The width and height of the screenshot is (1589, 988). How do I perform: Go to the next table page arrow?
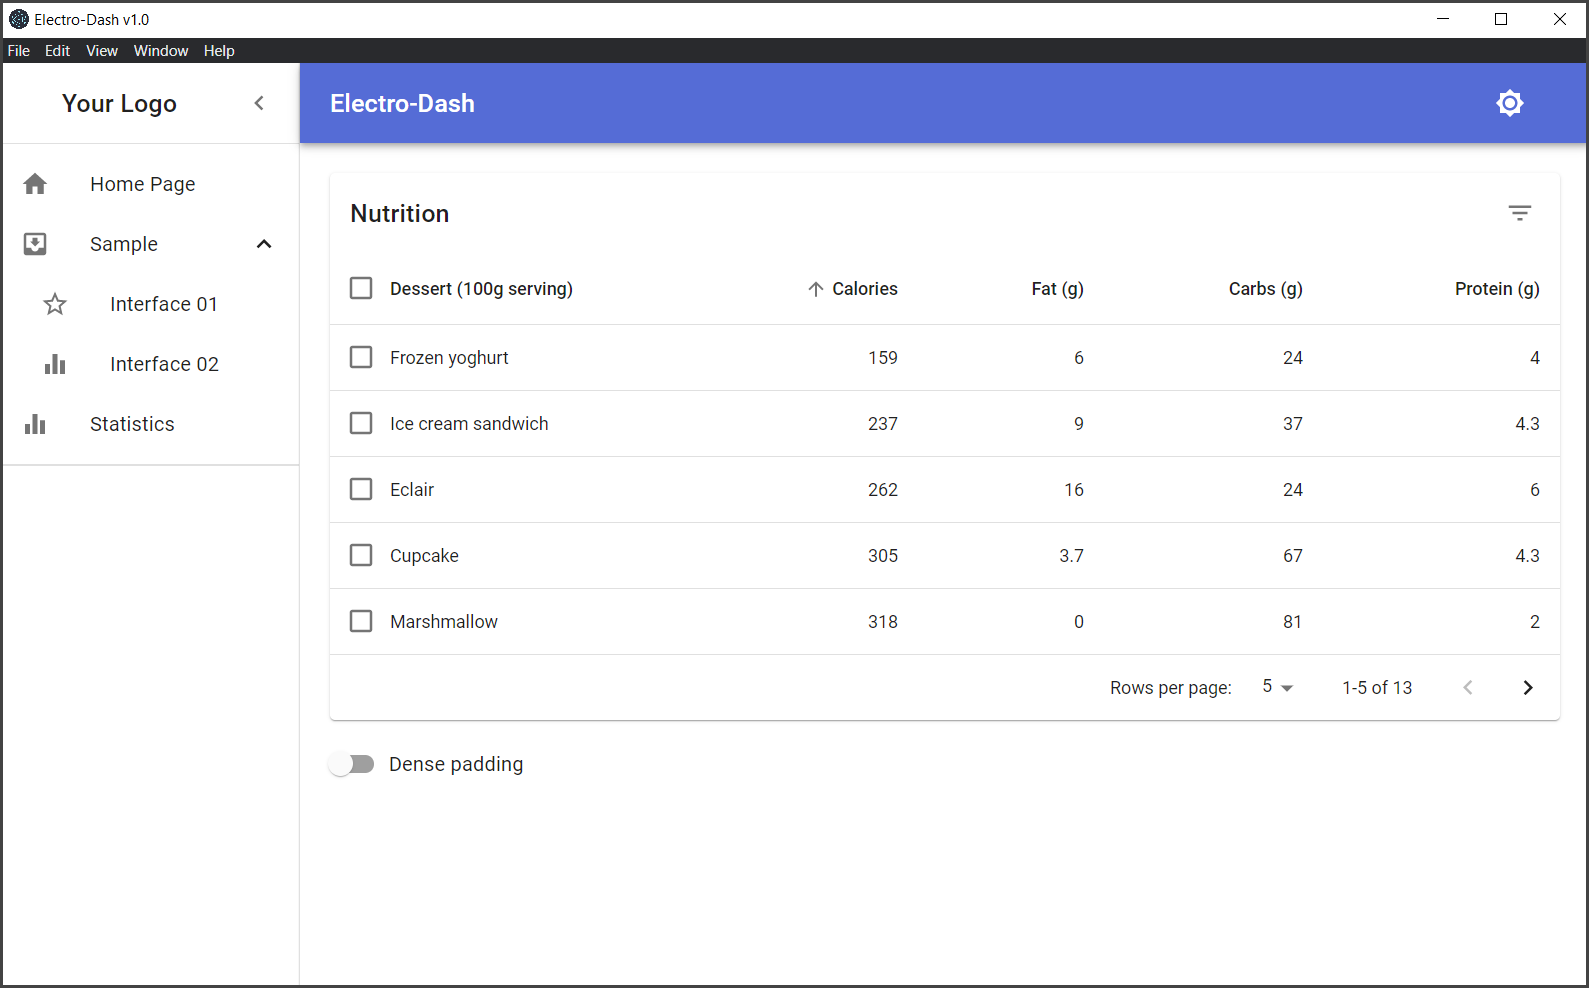tap(1527, 687)
